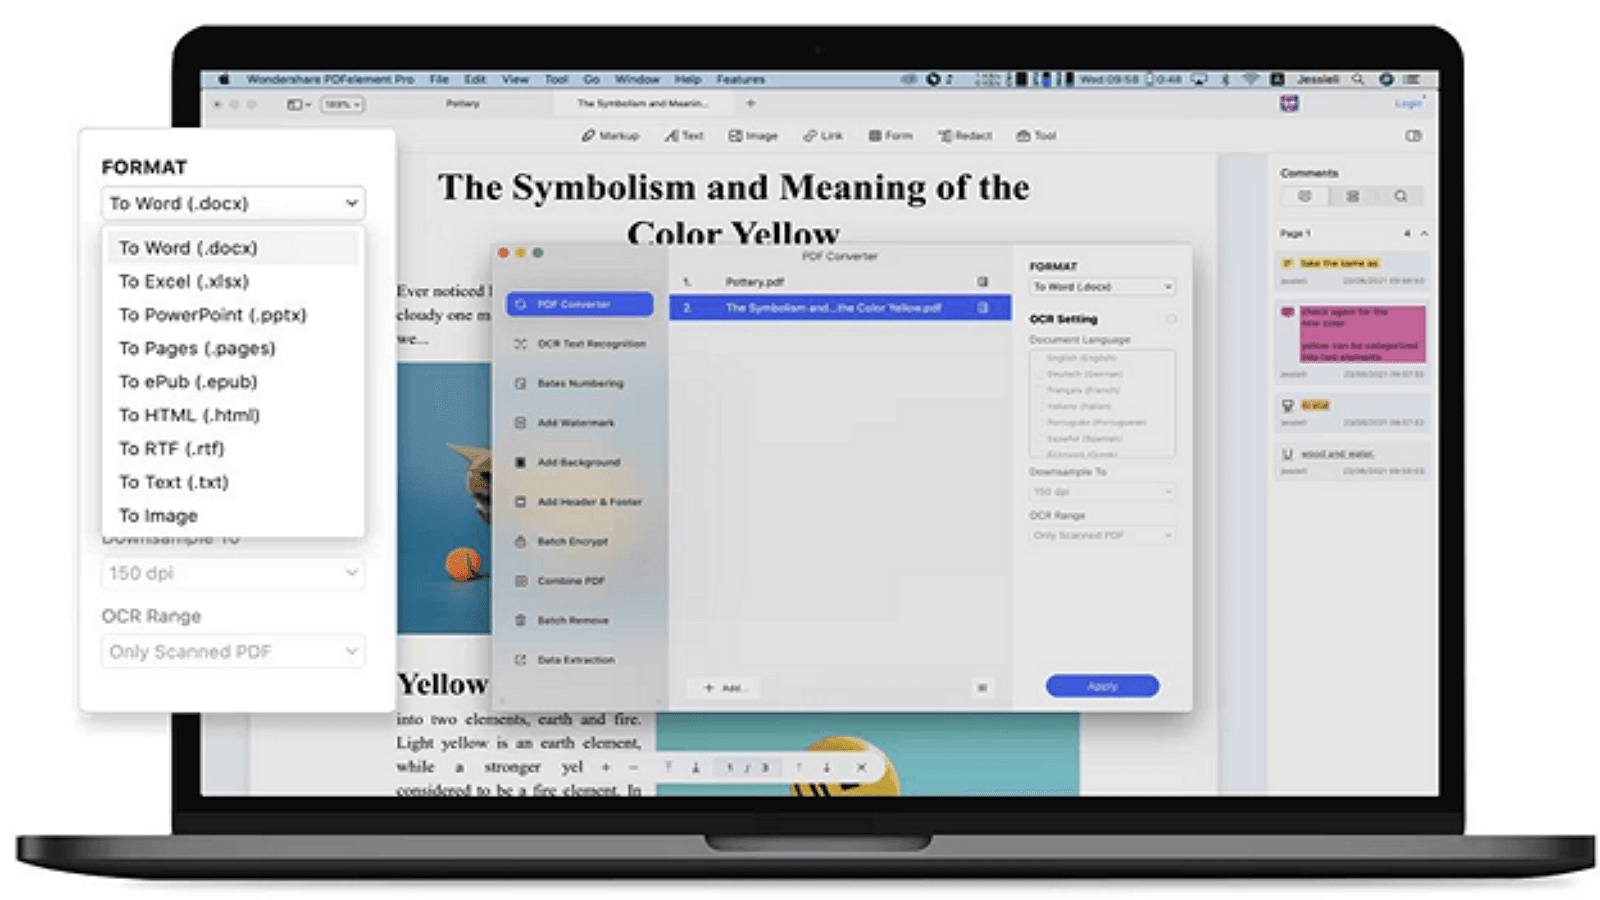Open sidebar layout dropdown in title bar
The width and height of the screenshot is (1600, 900).
299,104
